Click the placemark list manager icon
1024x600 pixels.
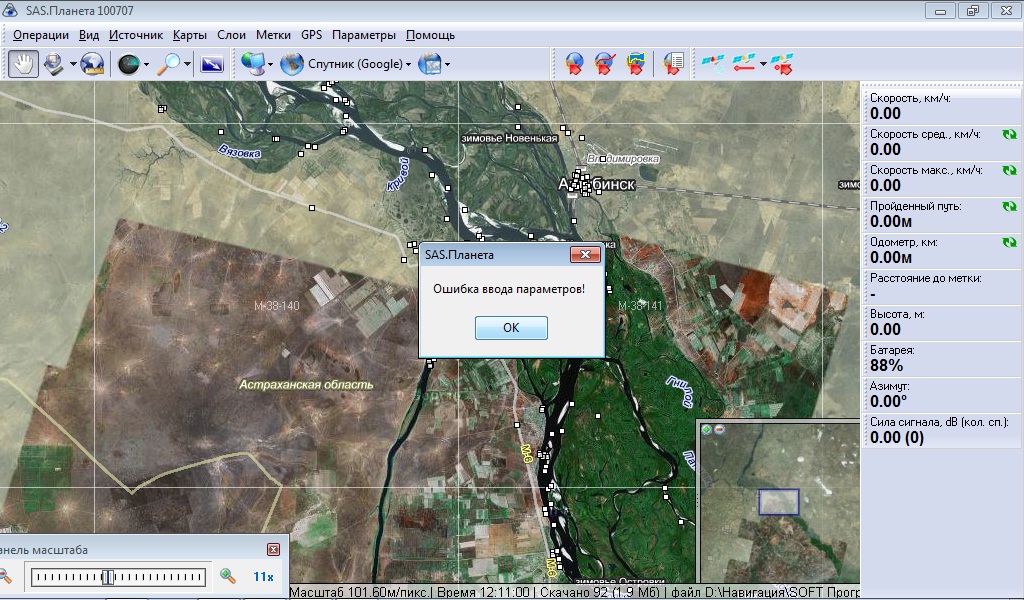[673, 64]
